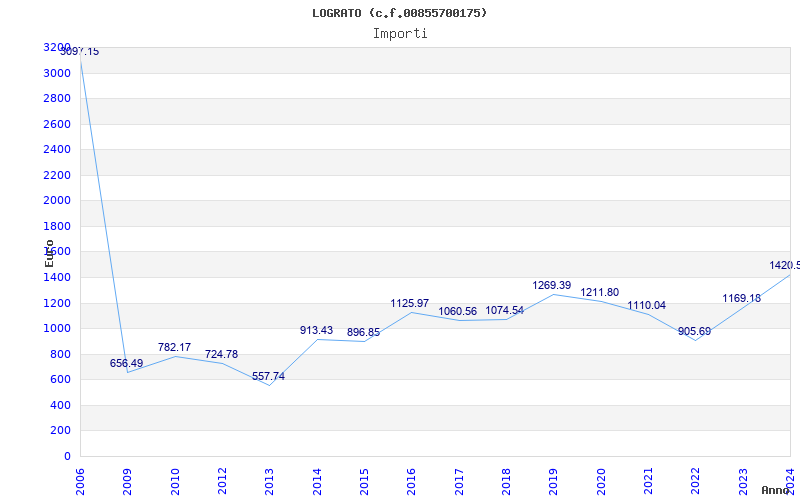Viewport: 800px width, 500px height.
Task: Select the 724.78 data label
Action: pos(221,354)
